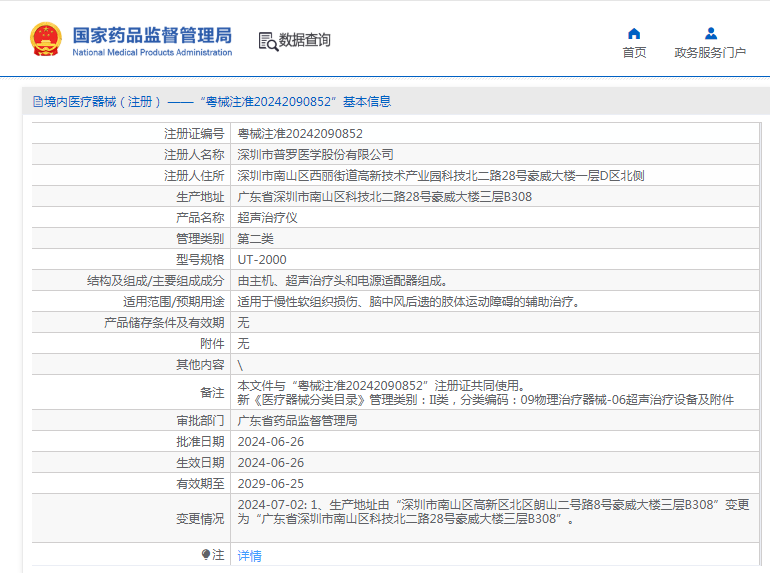Click backslash value in 其他内容 row

(240, 365)
